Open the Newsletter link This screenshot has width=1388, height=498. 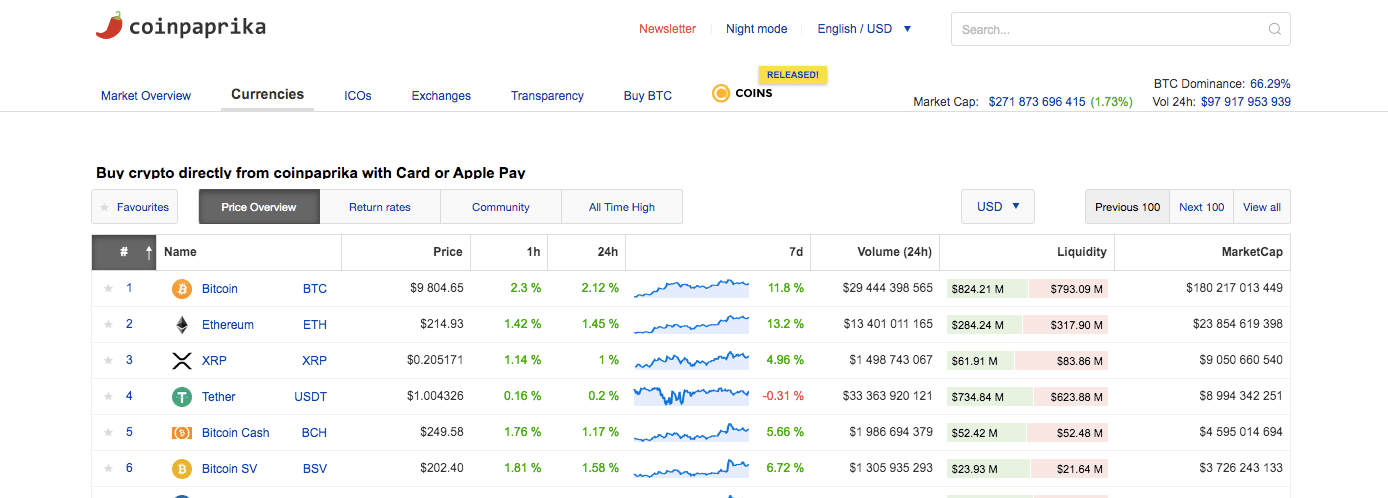point(667,29)
